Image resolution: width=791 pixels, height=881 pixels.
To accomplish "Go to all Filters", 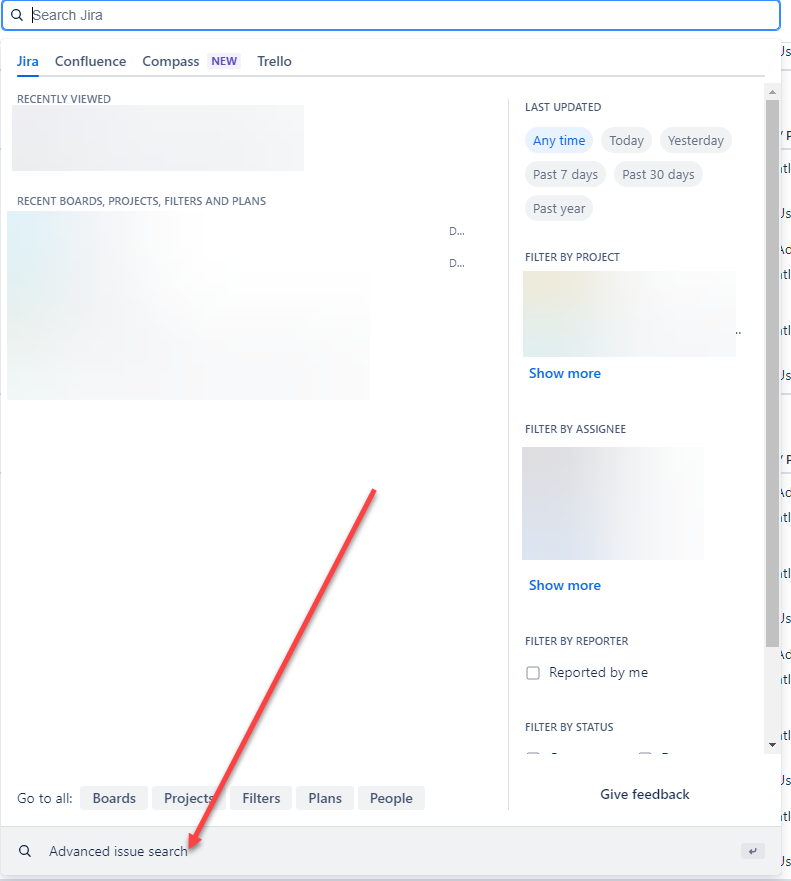I will click(x=261, y=798).
